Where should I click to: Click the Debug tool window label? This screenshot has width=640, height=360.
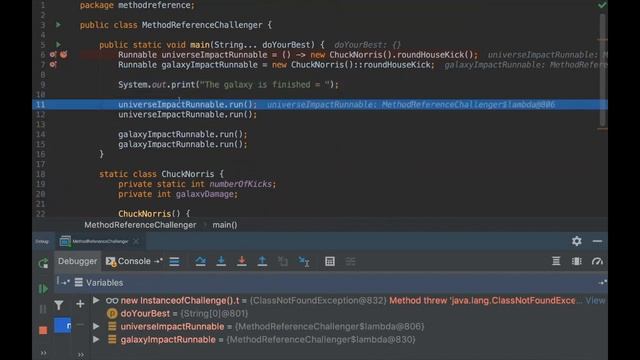tap(42, 241)
